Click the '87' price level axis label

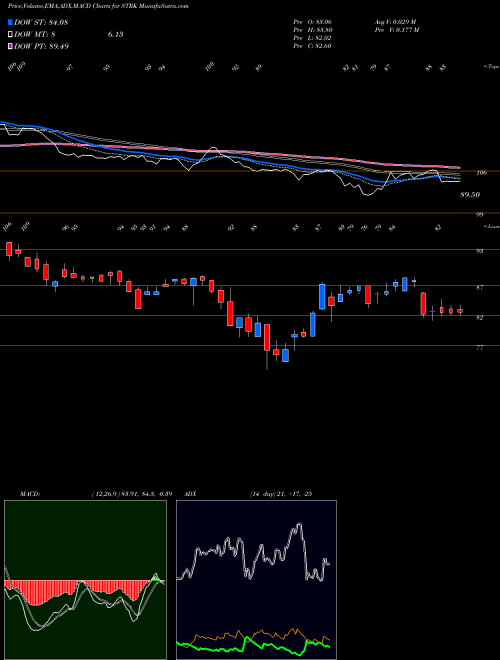[x=479, y=287]
